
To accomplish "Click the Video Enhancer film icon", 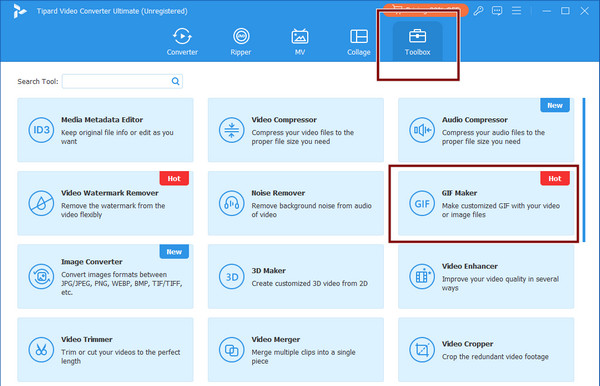I will (422, 277).
